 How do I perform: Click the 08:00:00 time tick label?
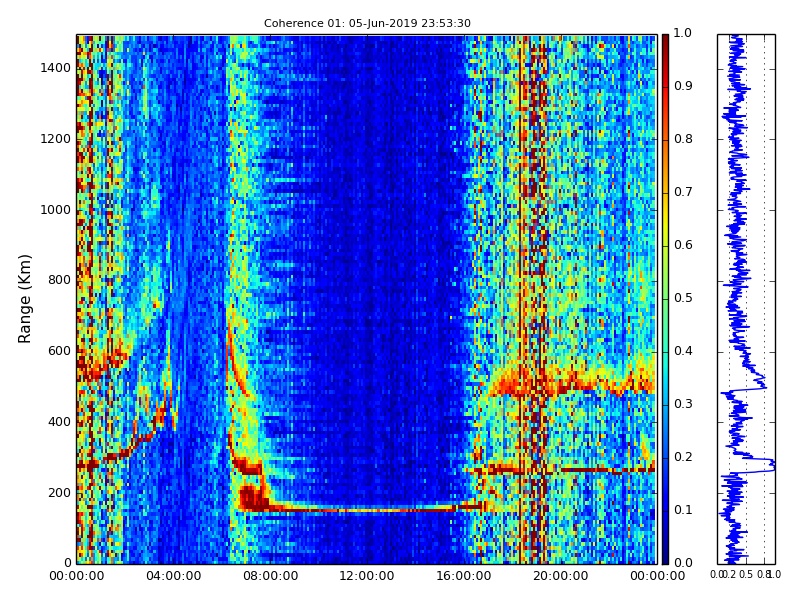coord(270,576)
